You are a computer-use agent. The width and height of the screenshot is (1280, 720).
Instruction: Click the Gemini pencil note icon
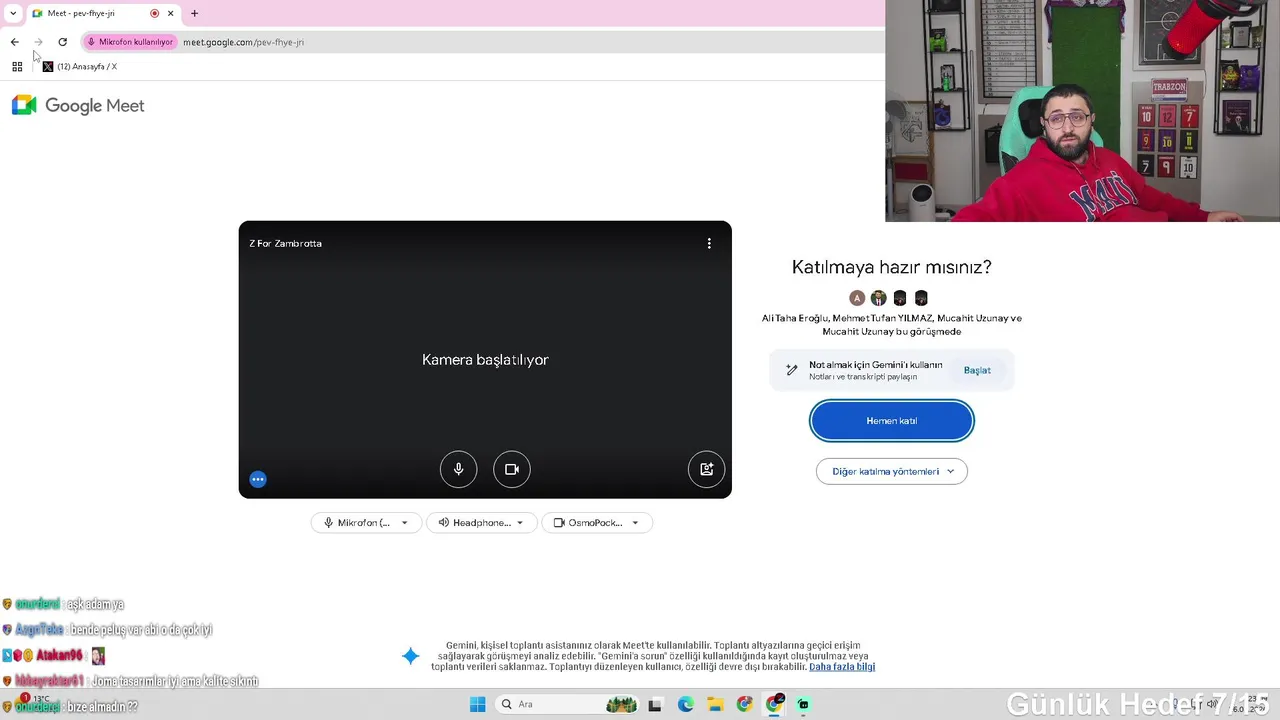792,370
